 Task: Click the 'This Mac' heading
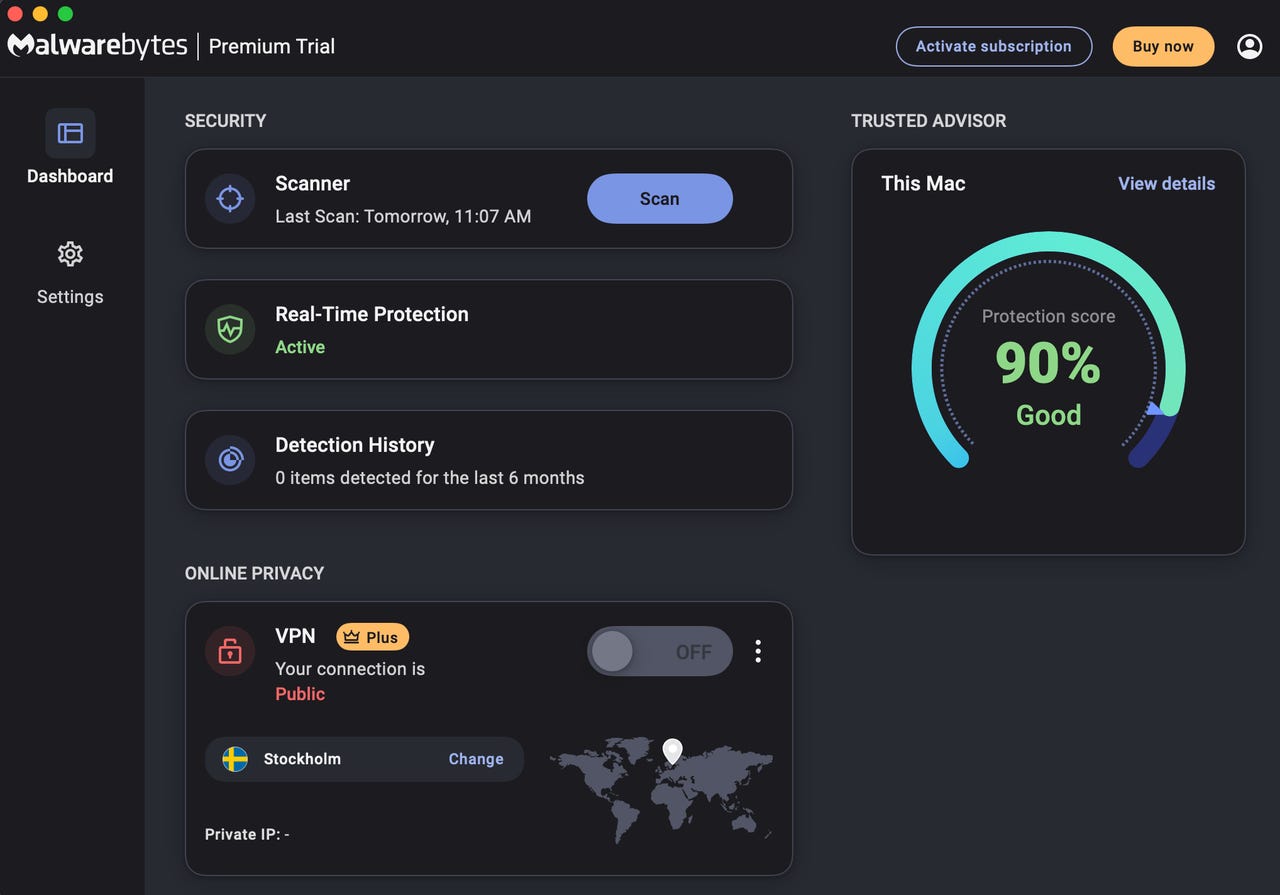click(923, 184)
